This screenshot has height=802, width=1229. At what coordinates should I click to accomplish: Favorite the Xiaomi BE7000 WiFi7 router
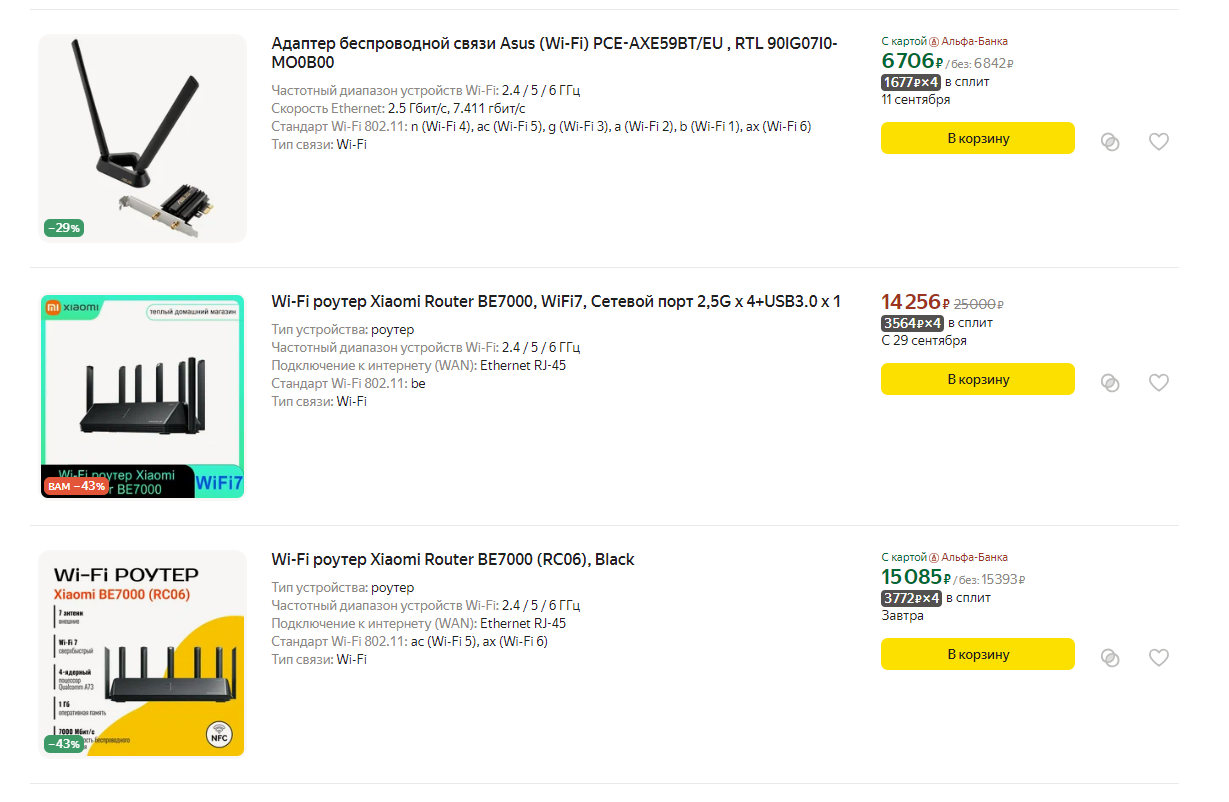(x=1158, y=382)
